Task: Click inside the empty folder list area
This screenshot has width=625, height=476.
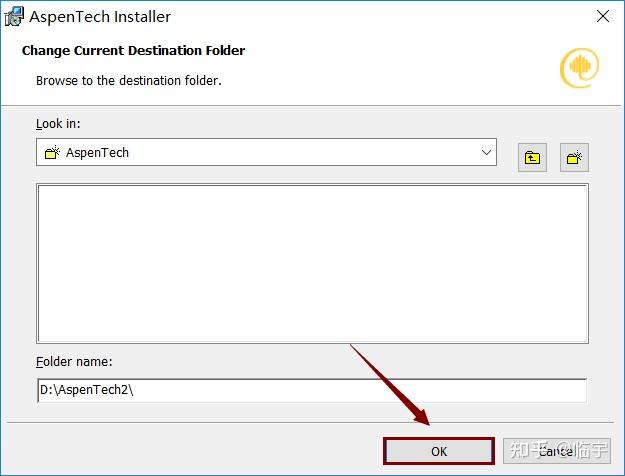Action: pos(312,264)
